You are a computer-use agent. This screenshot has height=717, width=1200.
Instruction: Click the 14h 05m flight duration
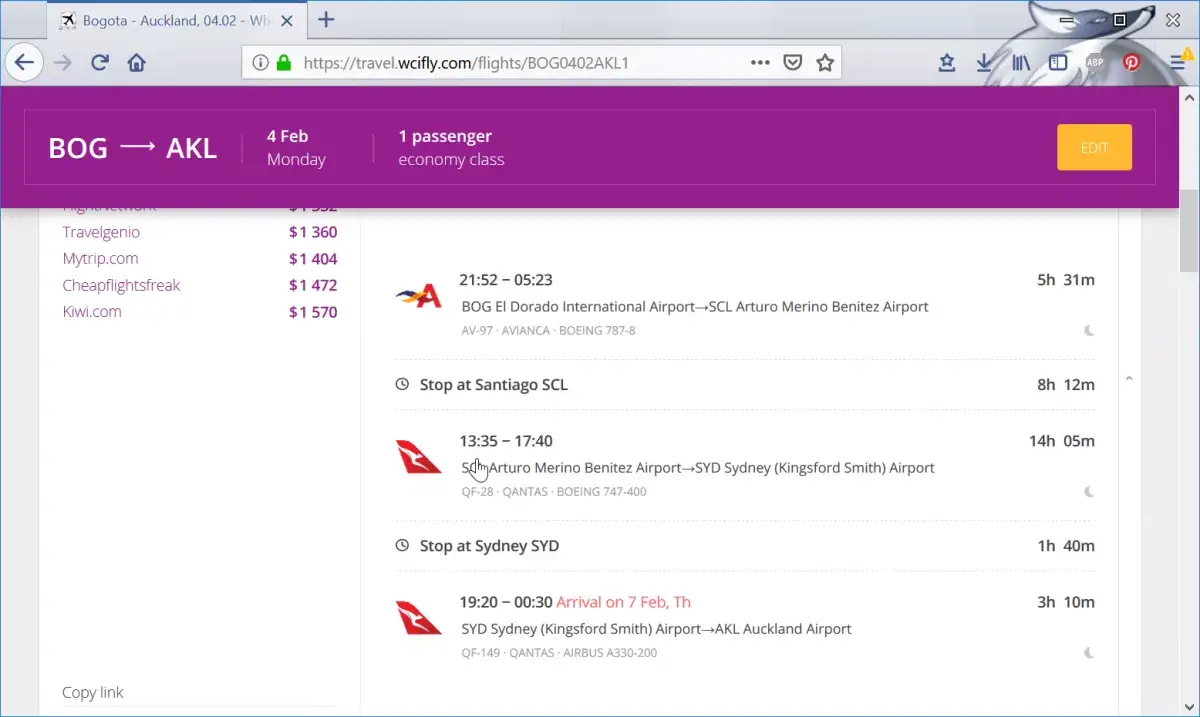(x=1062, y=441)
